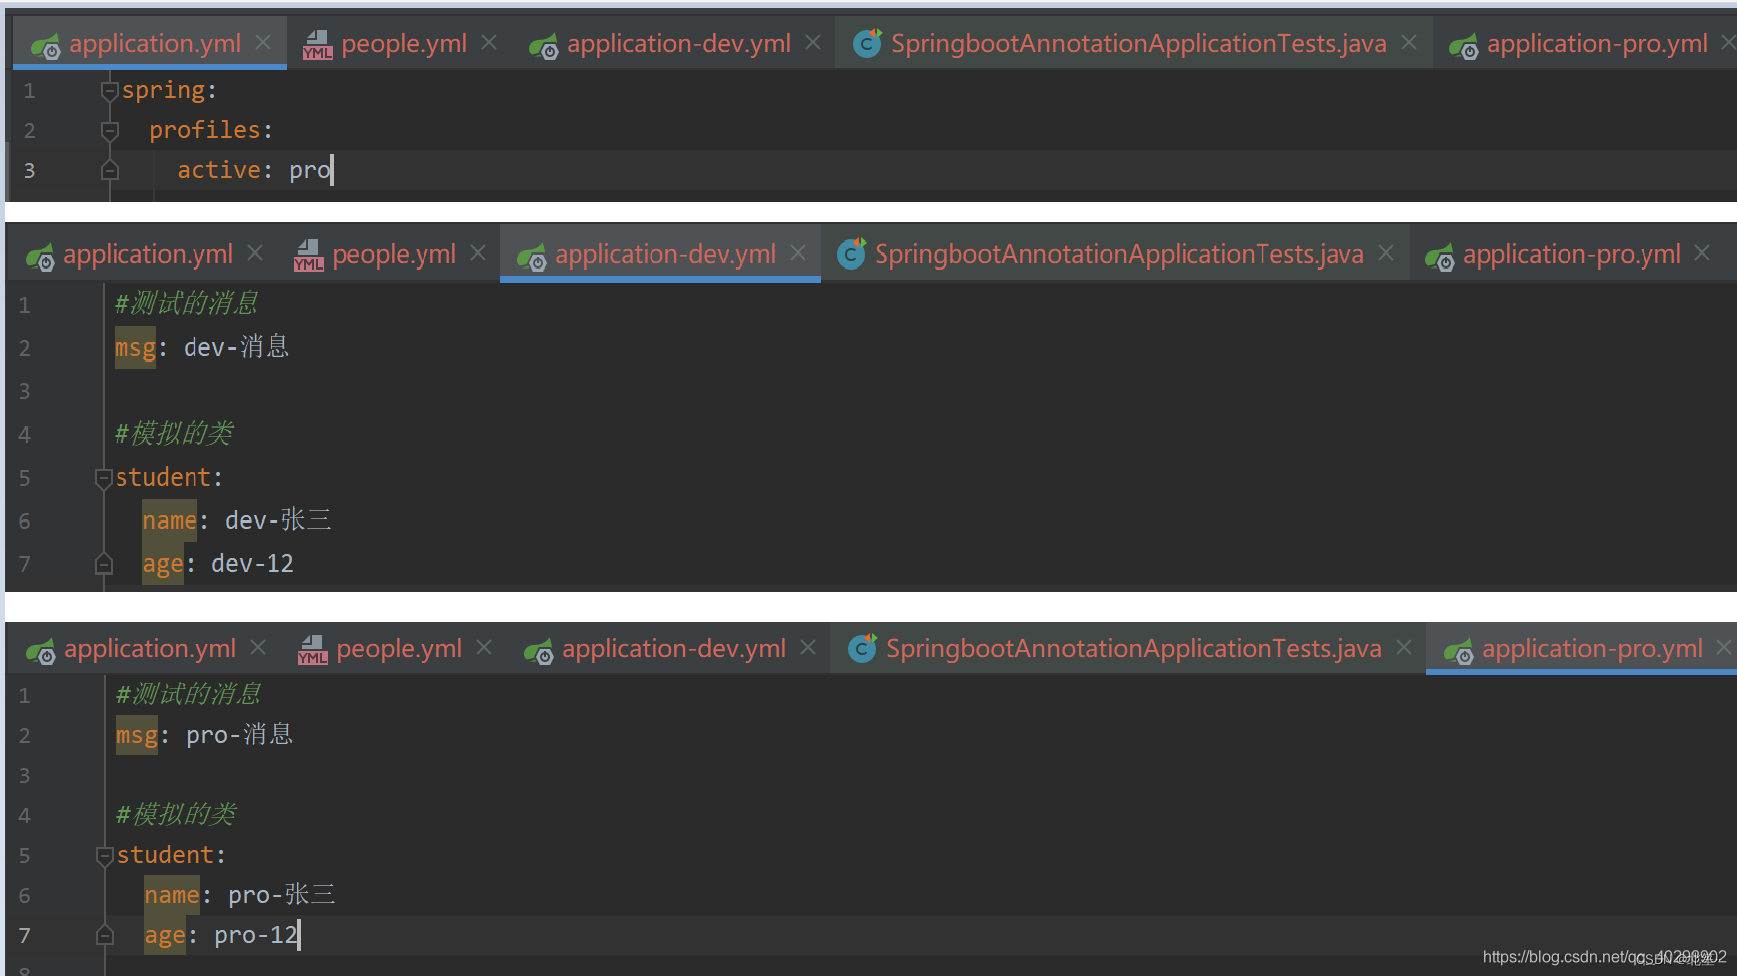Close application.yml tab in dev-消息 pane
The width and height of the screenshot is (1737, 976).
[255, 254]
